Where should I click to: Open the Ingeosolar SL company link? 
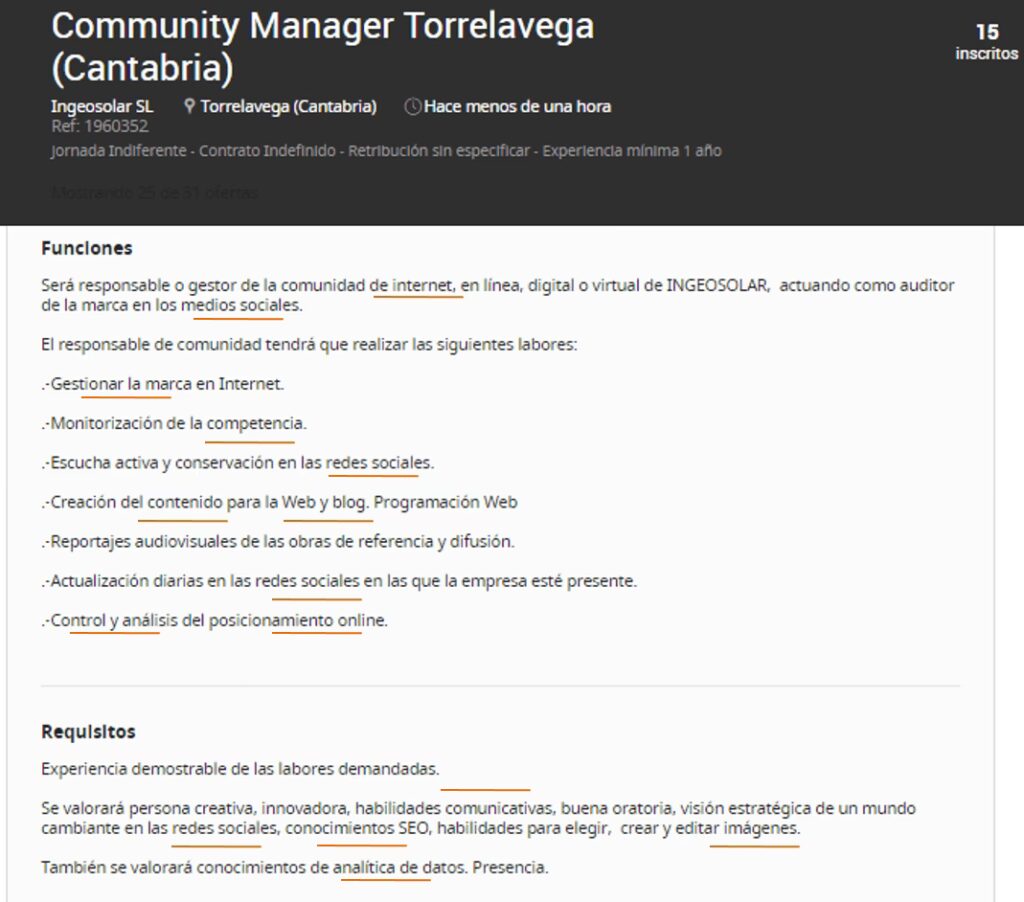point(102,106)
